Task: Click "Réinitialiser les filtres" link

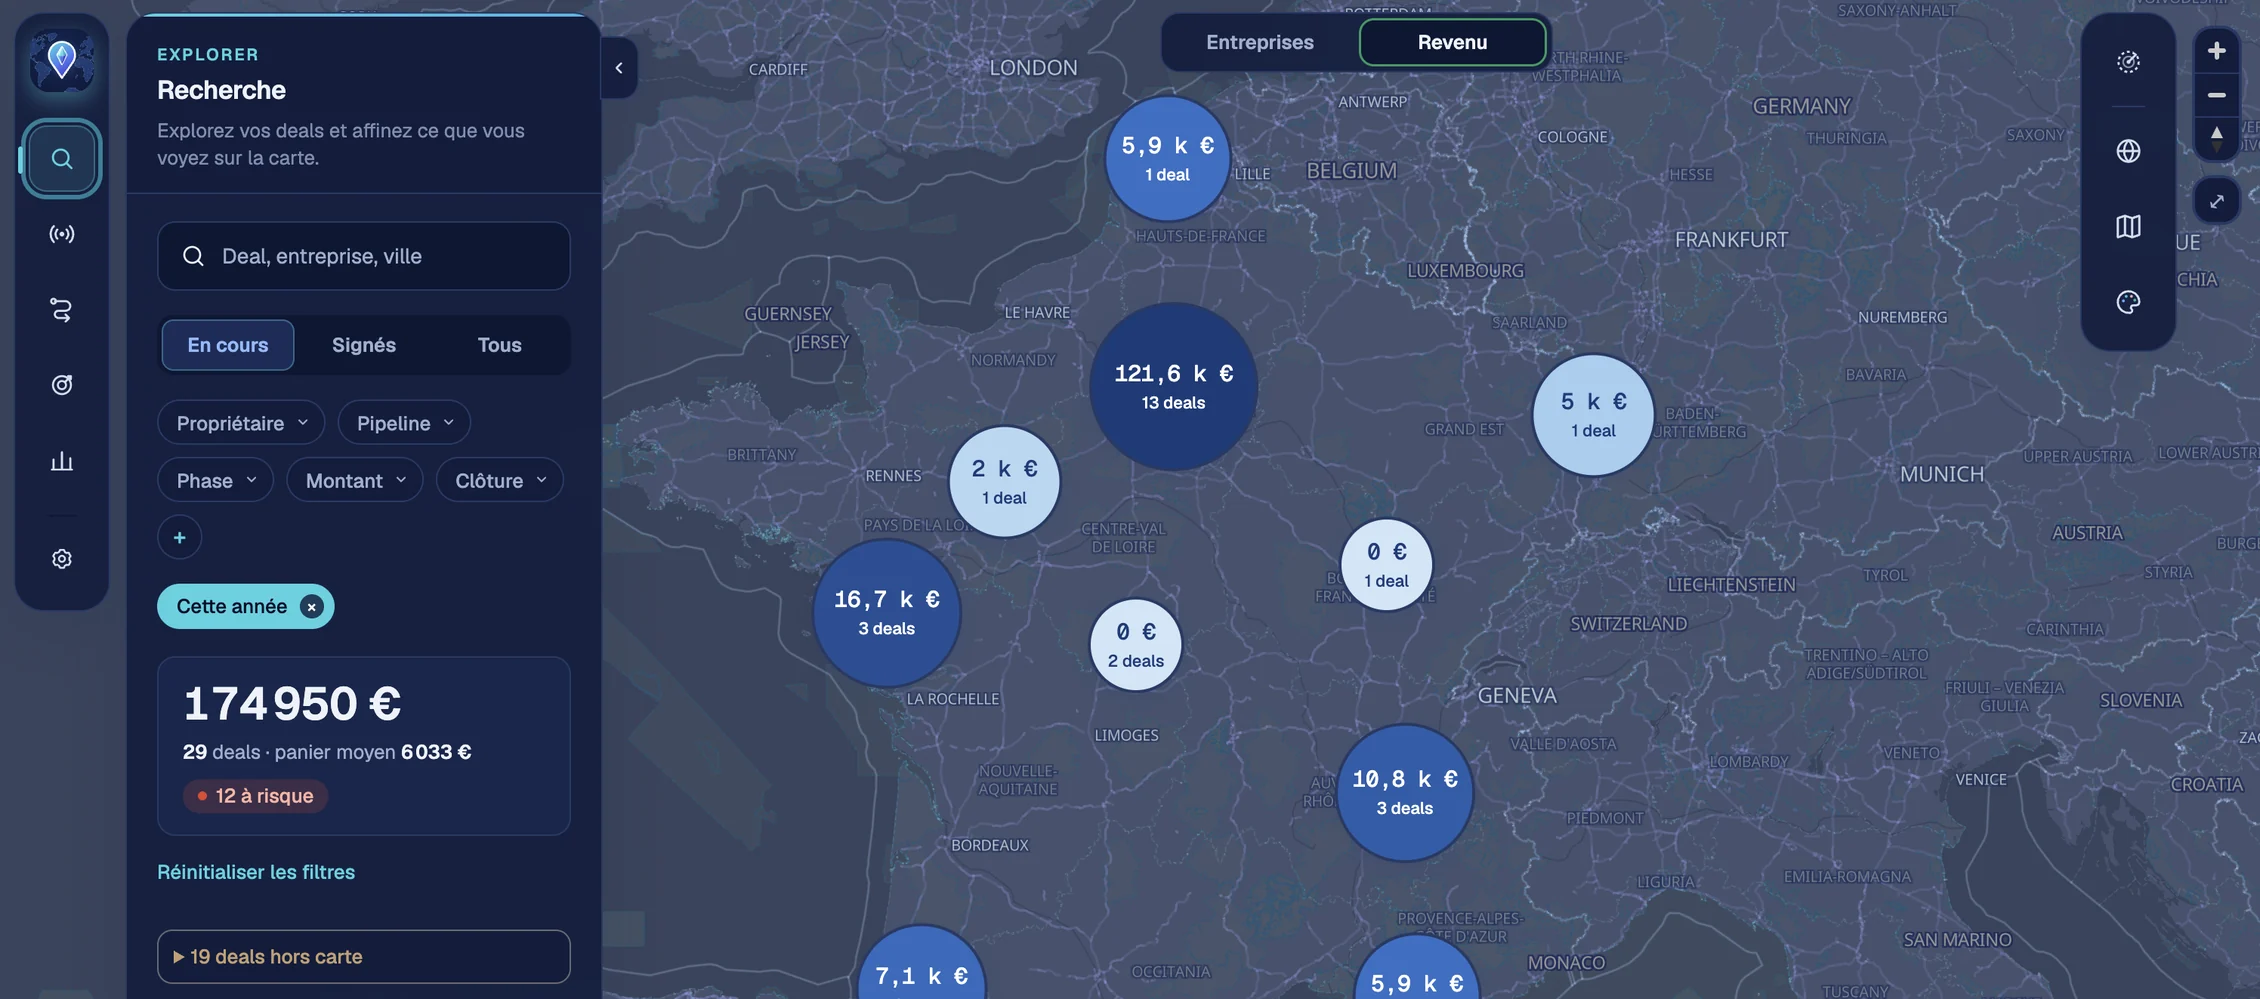Action: [x=256, y=872]
